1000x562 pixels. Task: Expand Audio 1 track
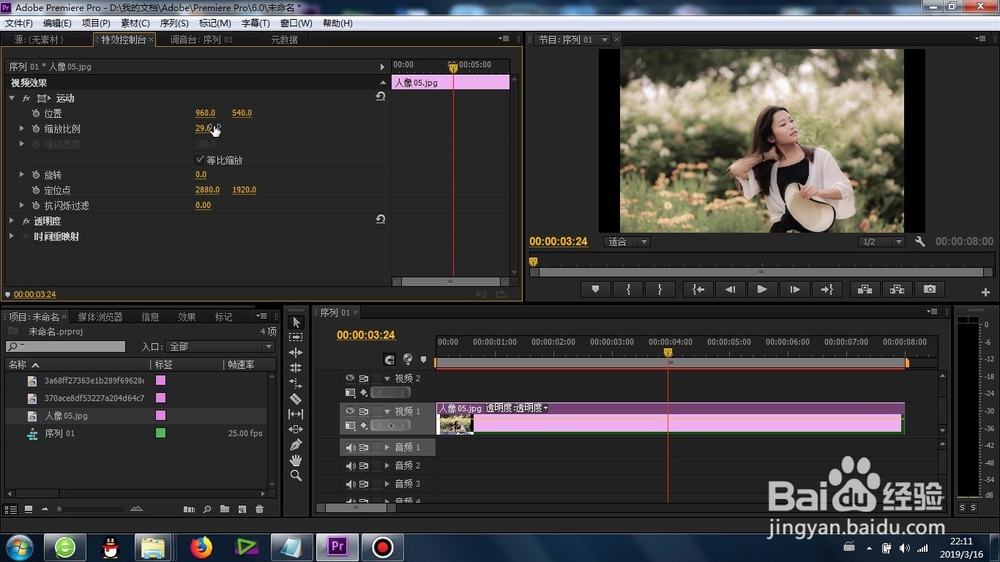387,447
